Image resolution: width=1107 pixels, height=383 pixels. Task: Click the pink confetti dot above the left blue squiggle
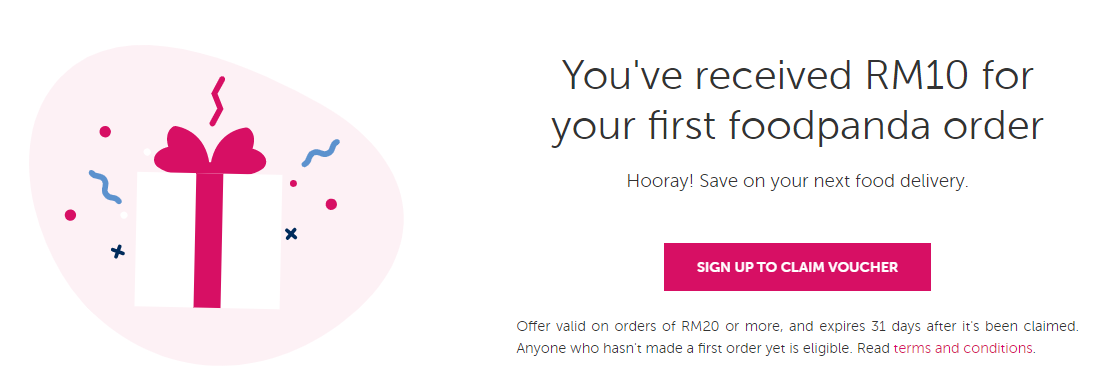(105, 131)
